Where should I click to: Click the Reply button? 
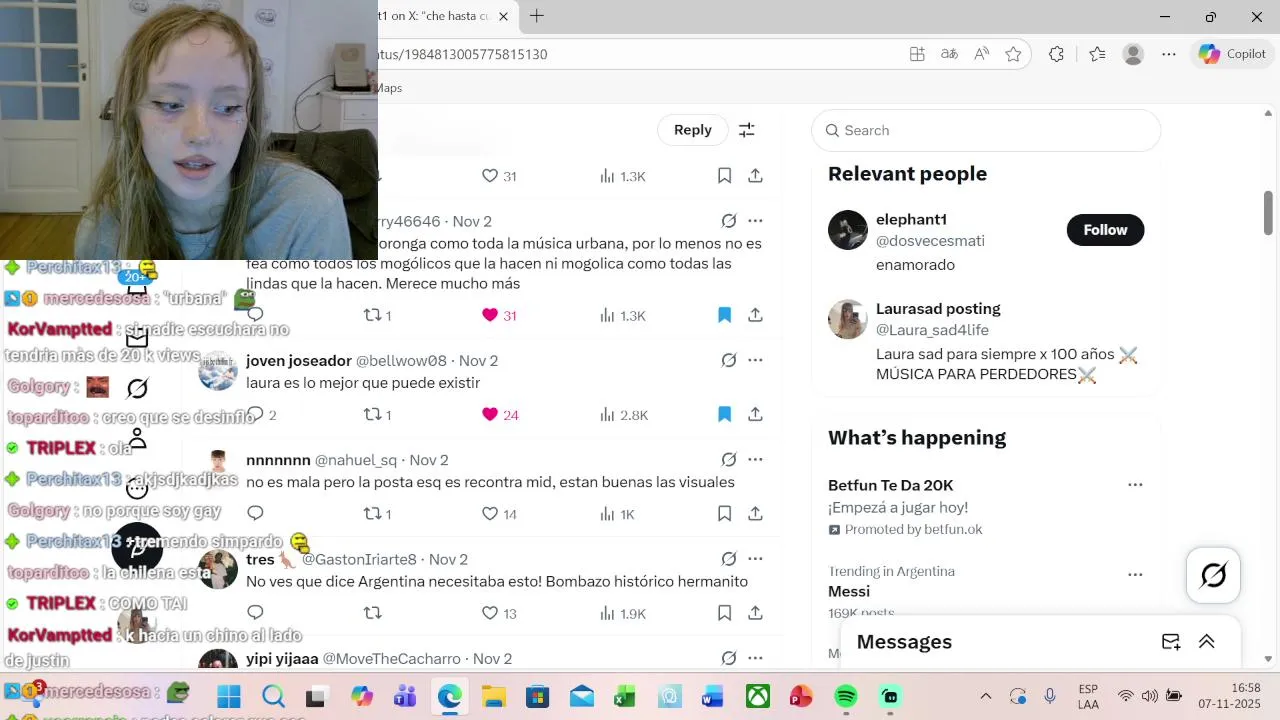(x=692, y=130)
